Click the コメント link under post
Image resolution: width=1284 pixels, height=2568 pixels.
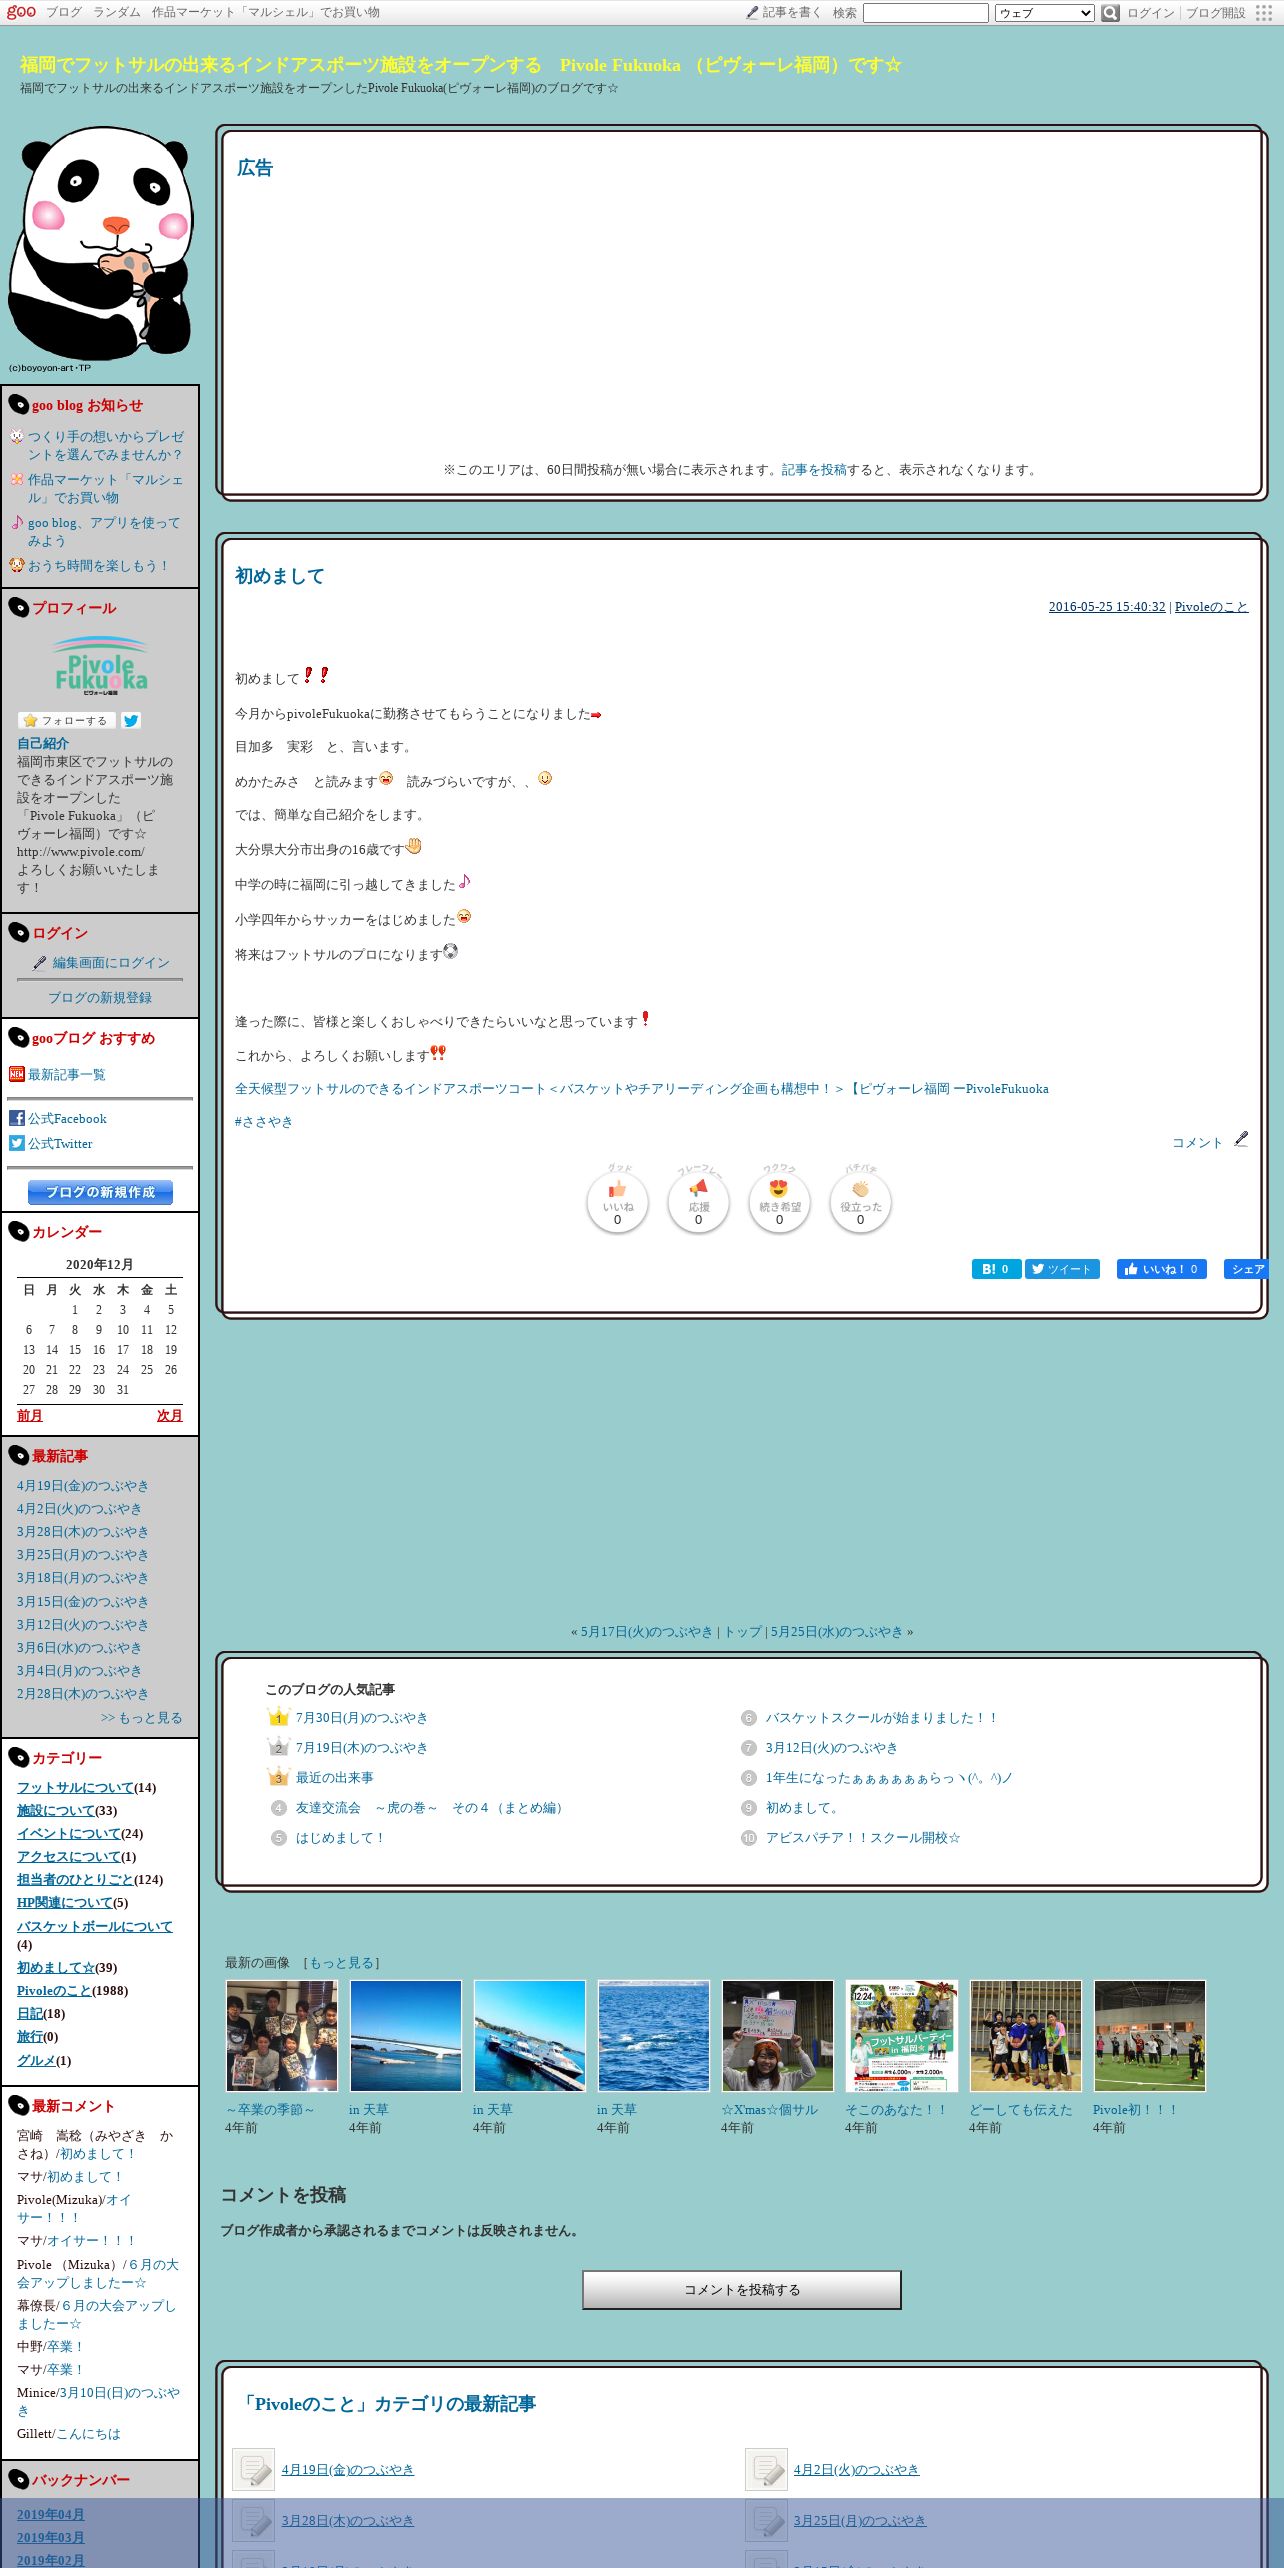[1197, 1143]
